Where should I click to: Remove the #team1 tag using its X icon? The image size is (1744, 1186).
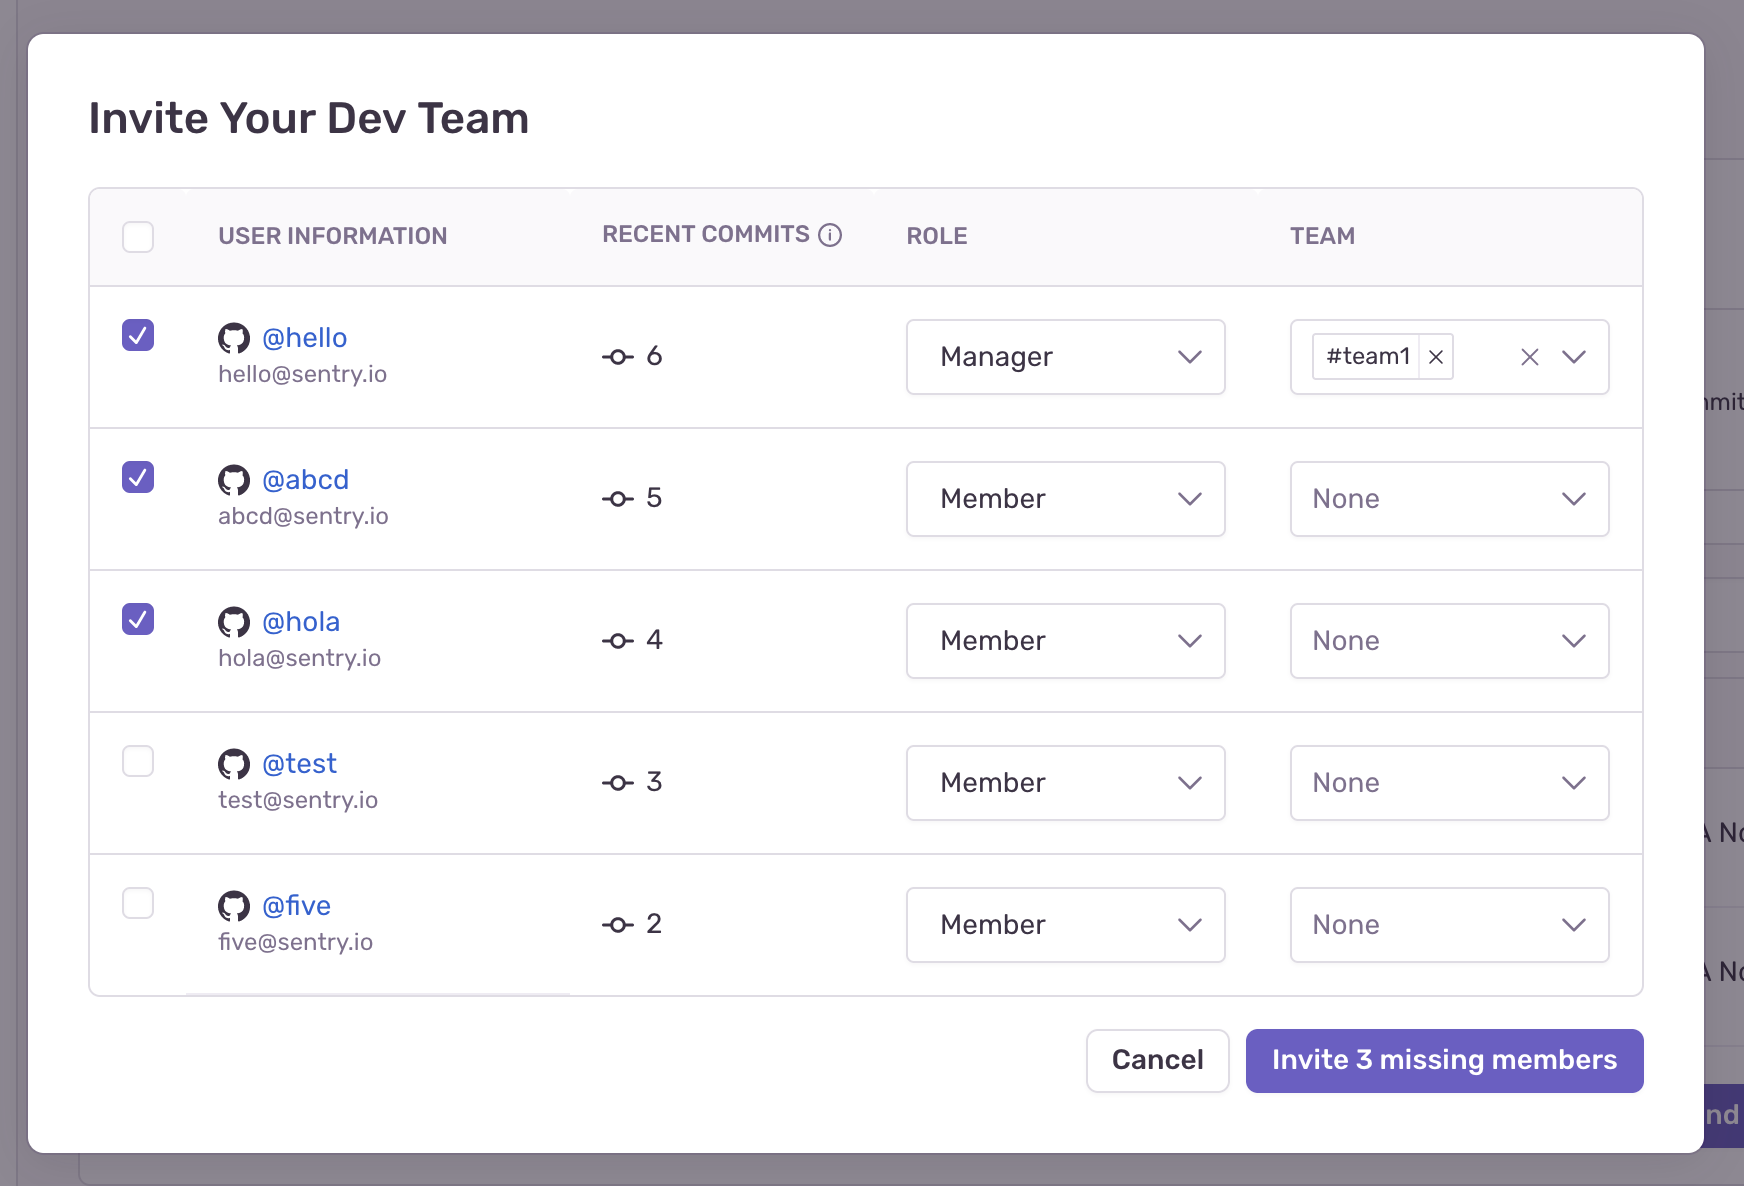click(x=1435, y=356)
